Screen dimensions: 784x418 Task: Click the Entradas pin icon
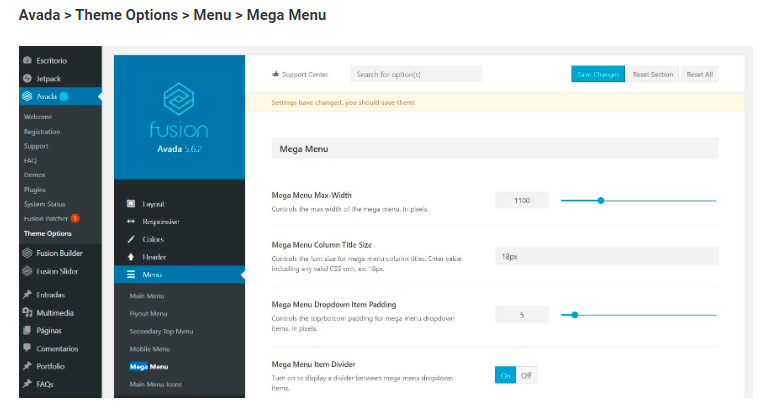click(x=28, y=294)
